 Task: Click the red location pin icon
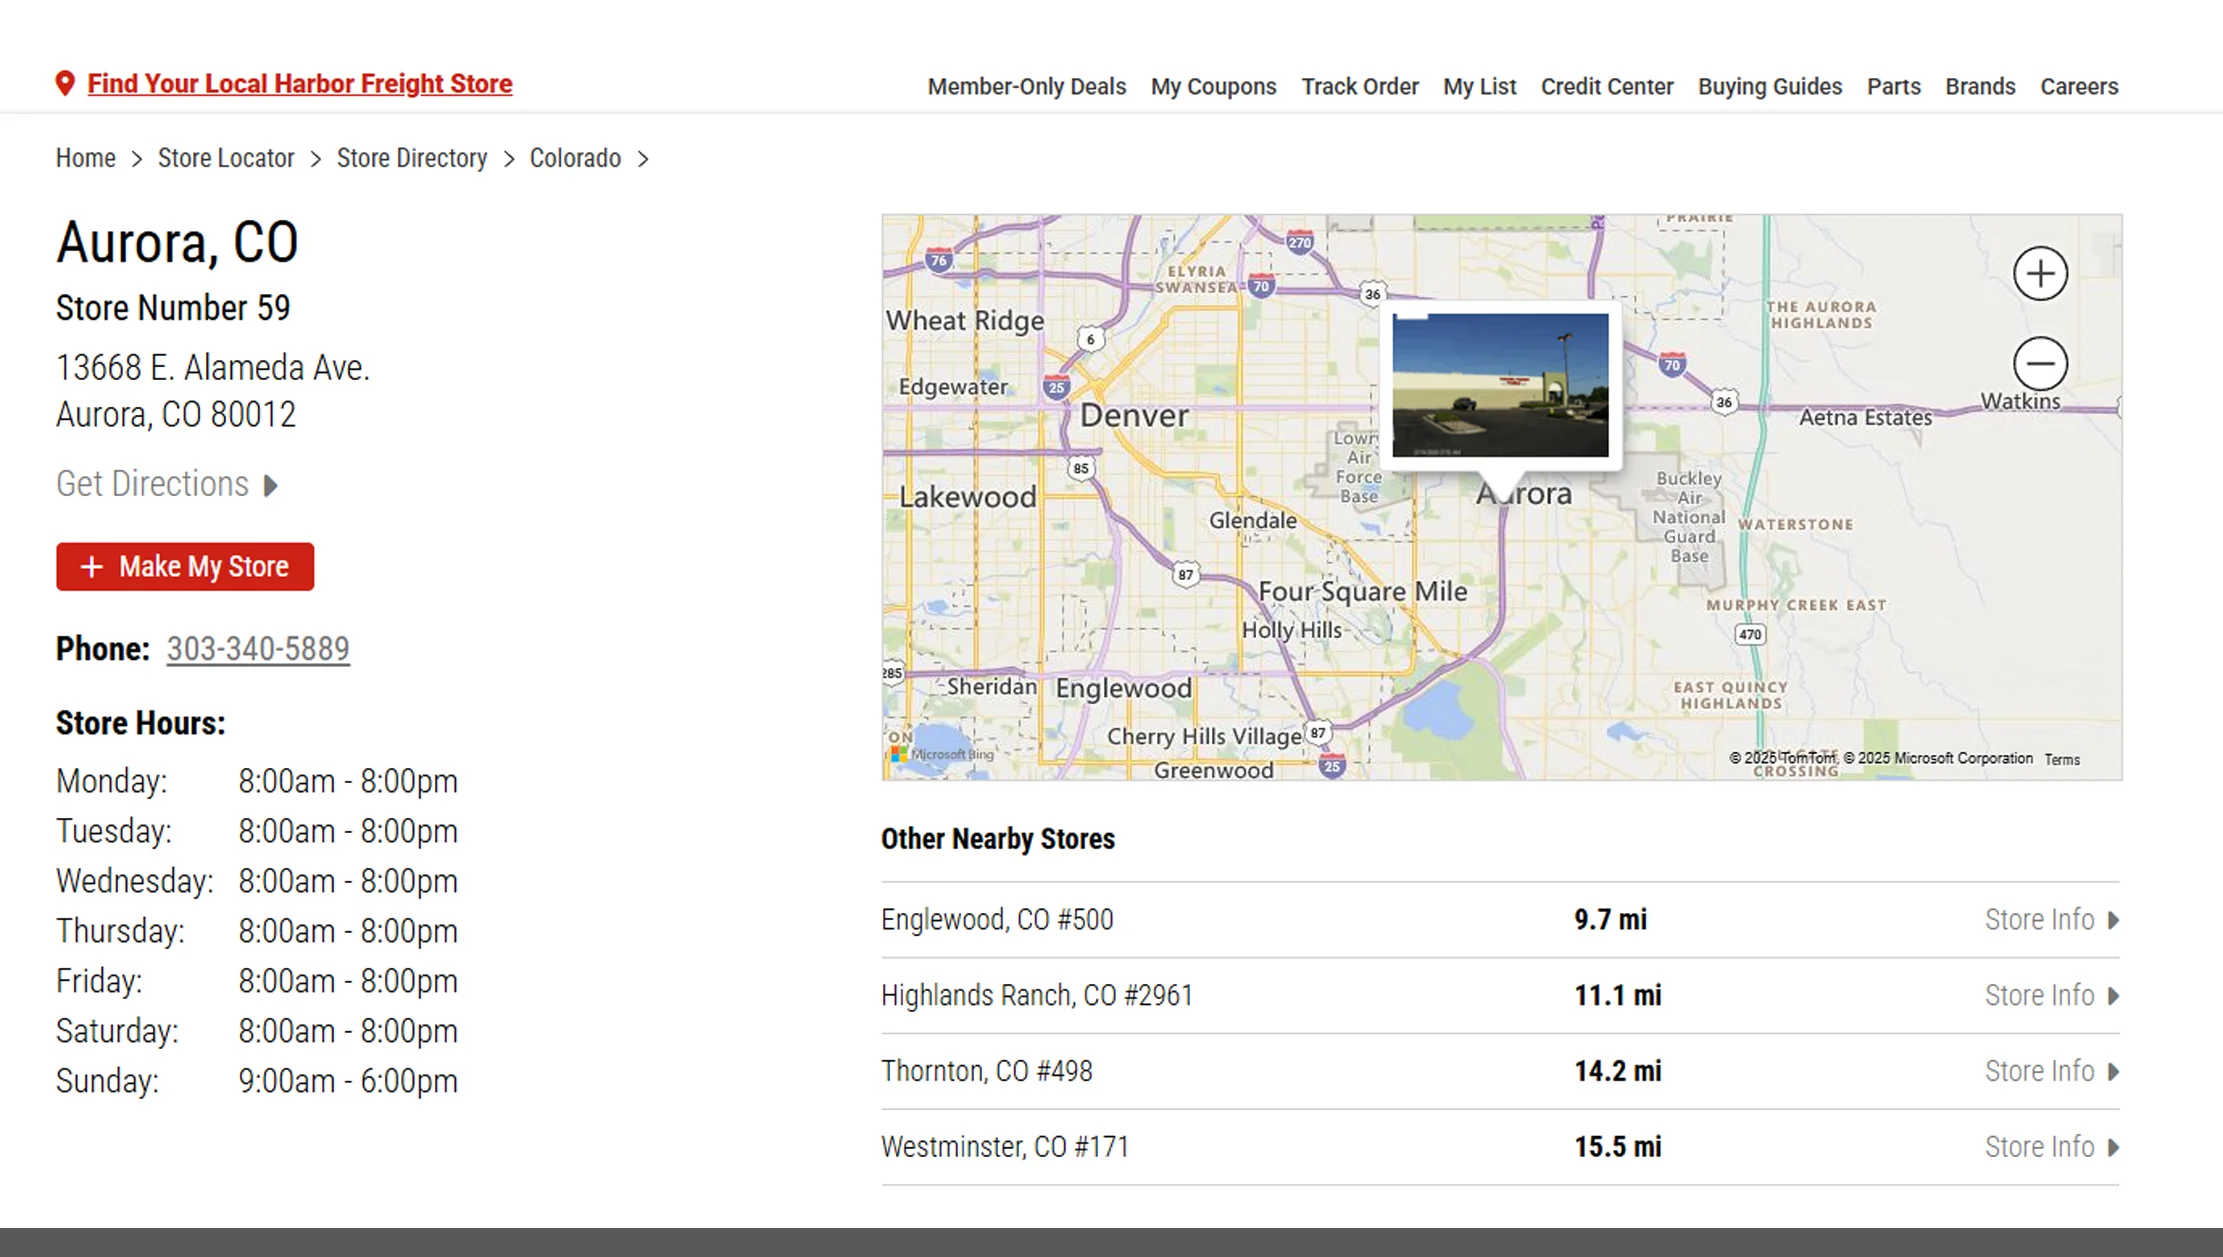[65, 84]
